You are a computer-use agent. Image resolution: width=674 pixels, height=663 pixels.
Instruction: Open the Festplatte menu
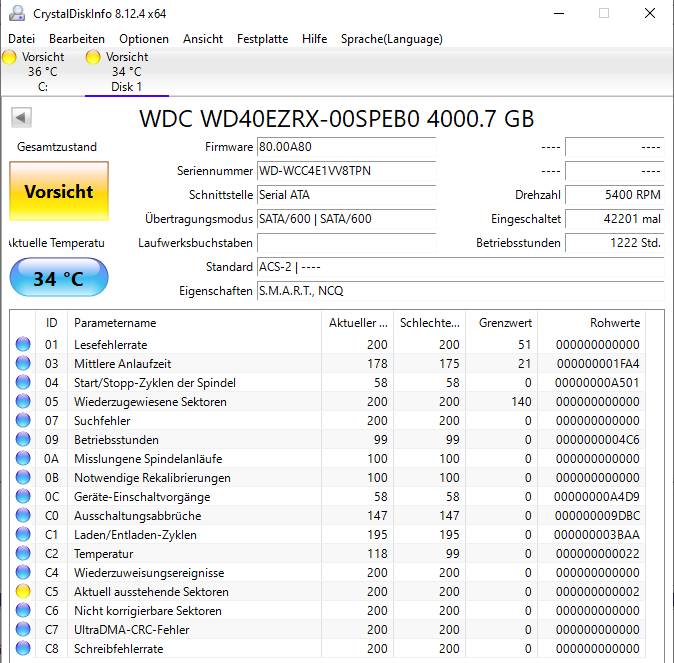pos(262,39)
